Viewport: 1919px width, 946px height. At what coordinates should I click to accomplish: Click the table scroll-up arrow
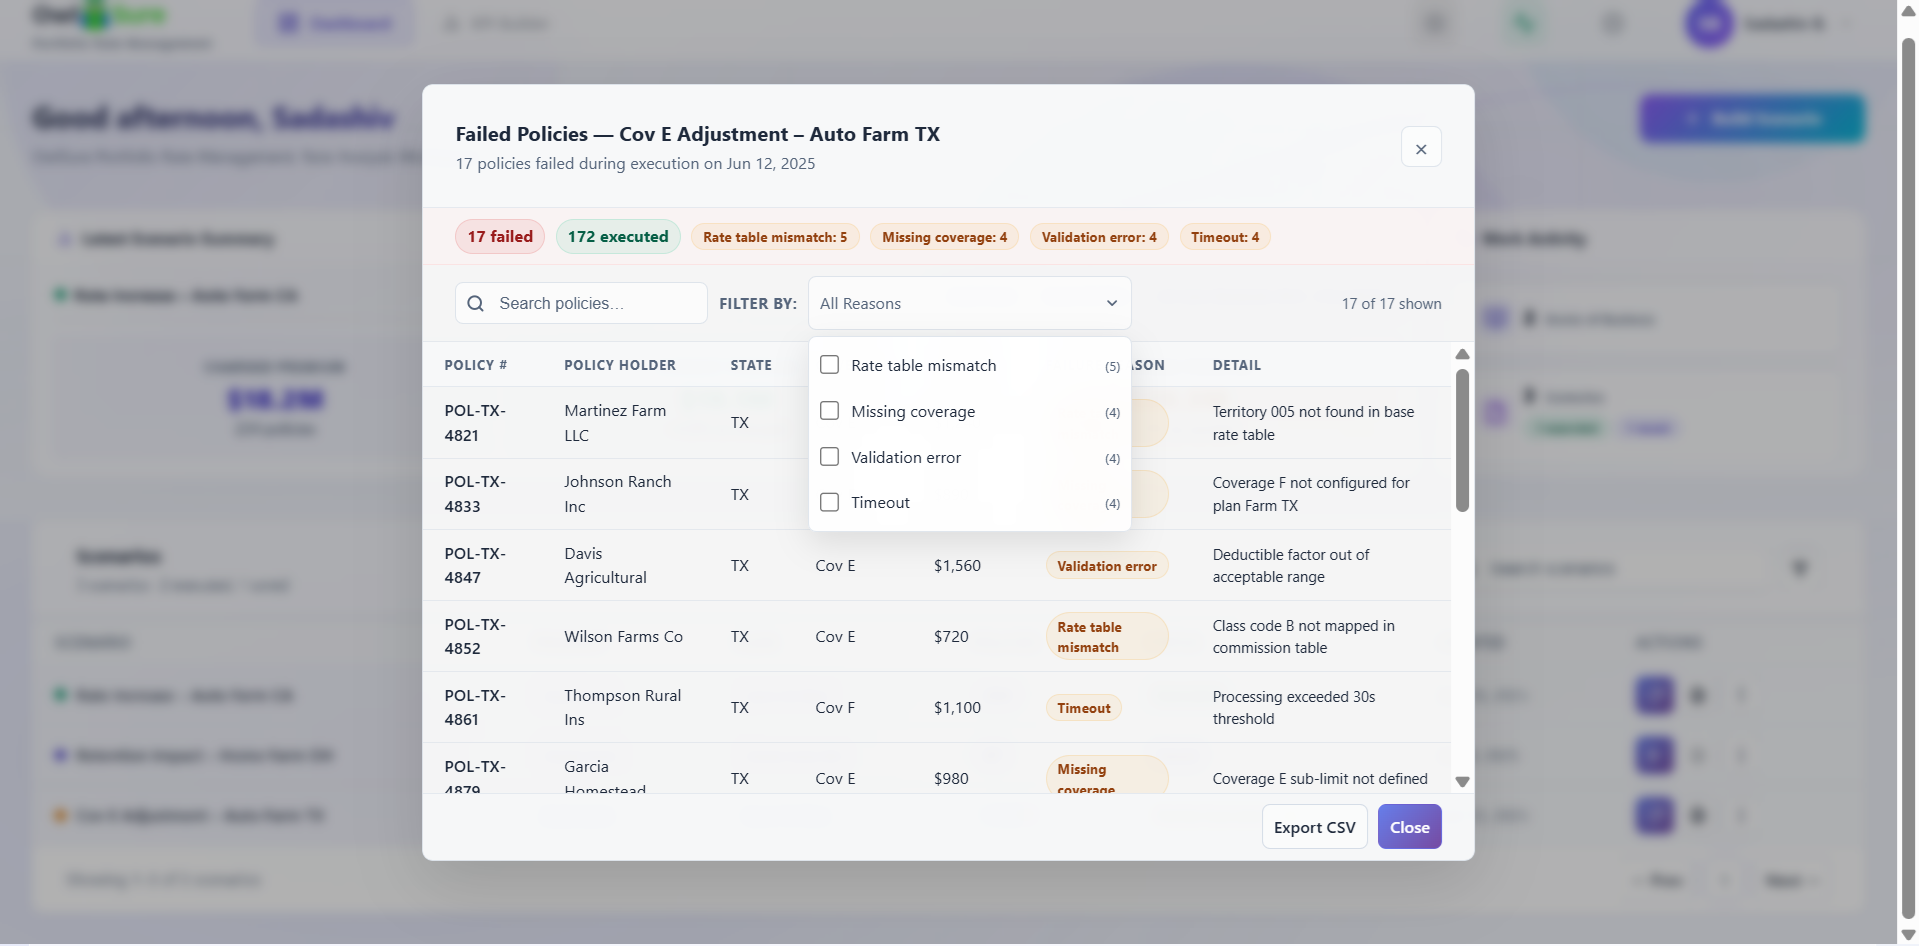[1462, 354]
